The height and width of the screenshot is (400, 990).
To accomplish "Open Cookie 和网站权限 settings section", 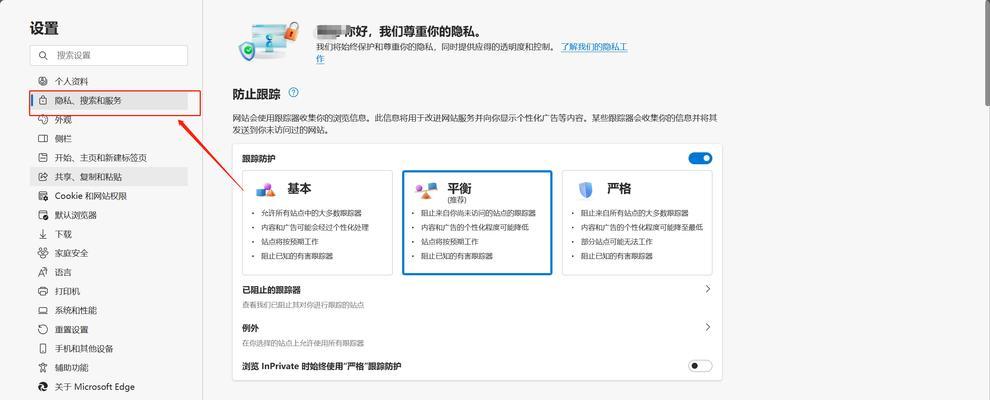I will click(90, 196).
